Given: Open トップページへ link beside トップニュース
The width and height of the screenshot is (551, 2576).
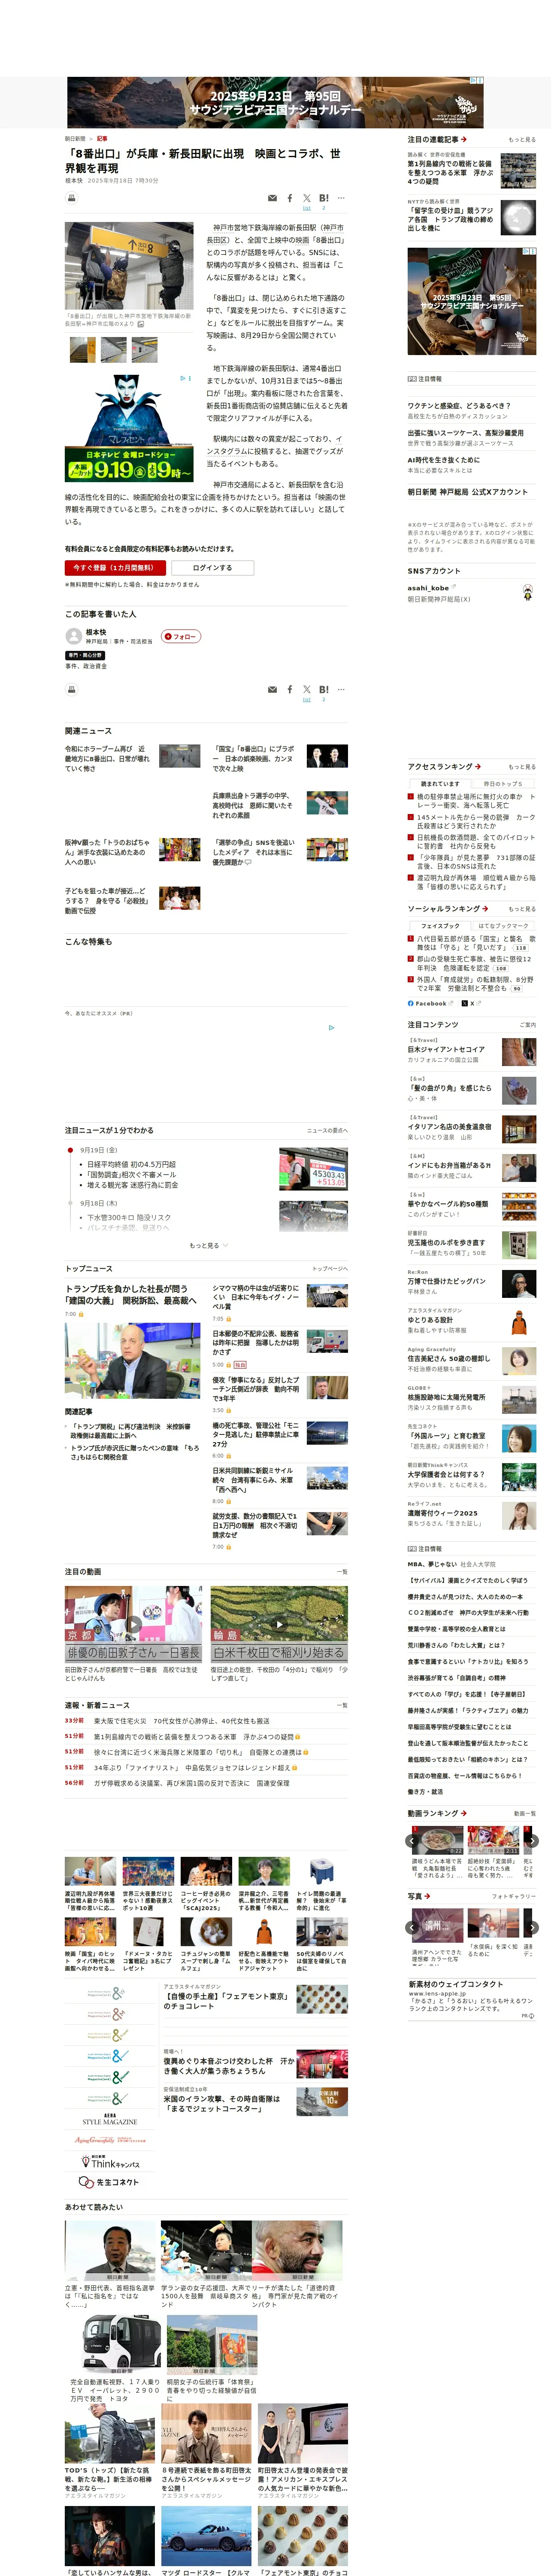Looking at the screenshot, I should [x=330, y=1269].
